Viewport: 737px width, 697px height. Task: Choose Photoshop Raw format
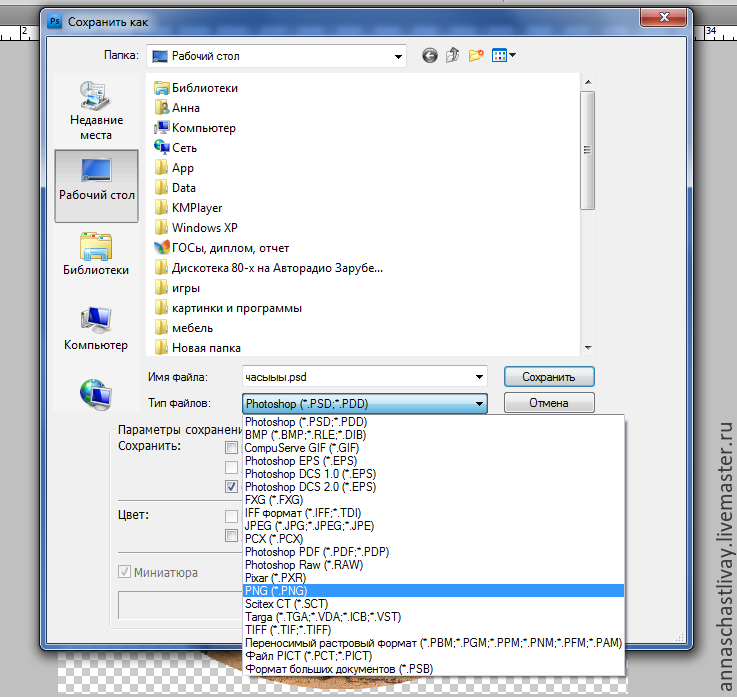[433, 565]
